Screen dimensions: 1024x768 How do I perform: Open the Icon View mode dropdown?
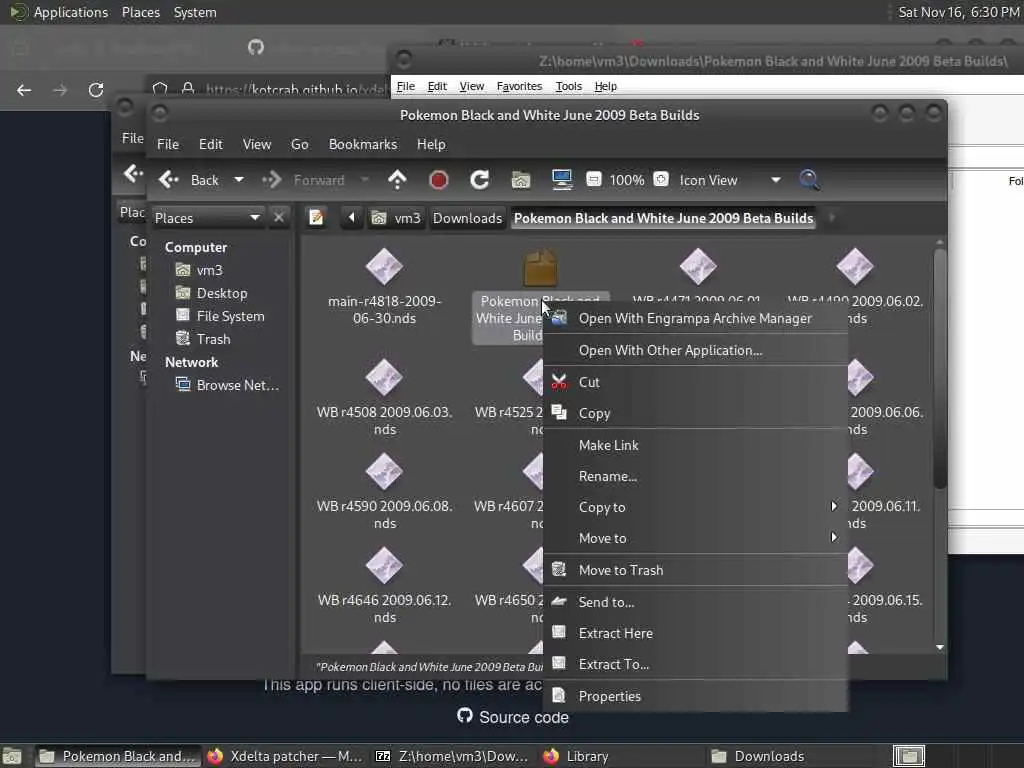point(730,180)
